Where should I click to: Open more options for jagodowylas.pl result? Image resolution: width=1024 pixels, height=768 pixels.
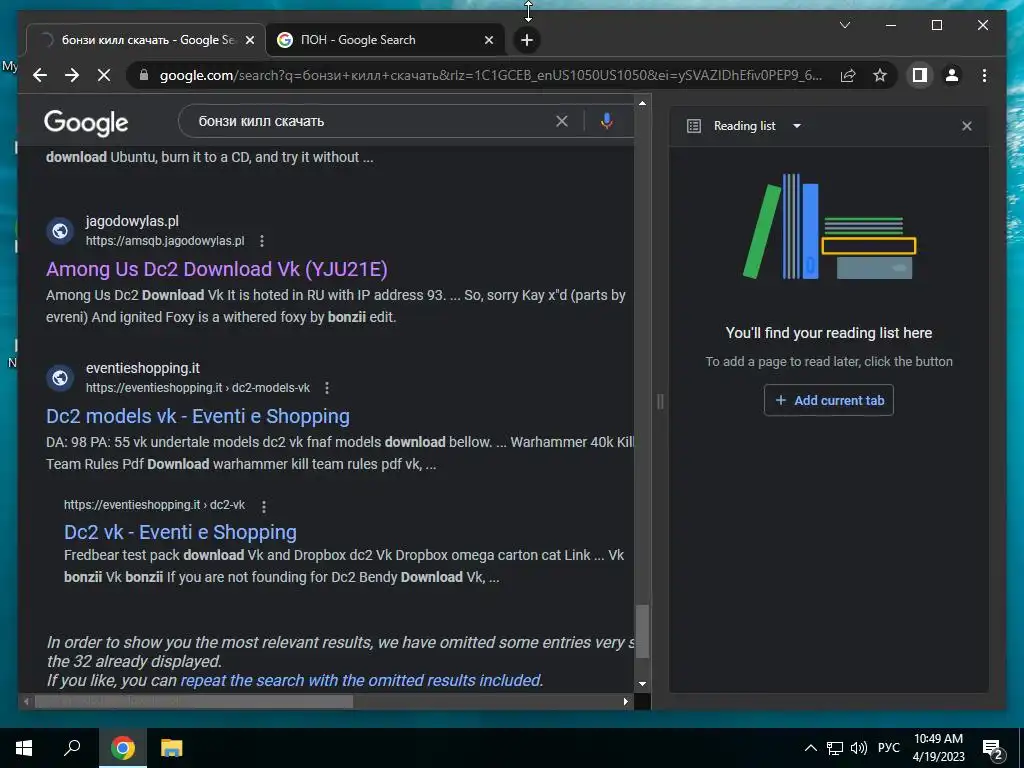click(262, 241)
